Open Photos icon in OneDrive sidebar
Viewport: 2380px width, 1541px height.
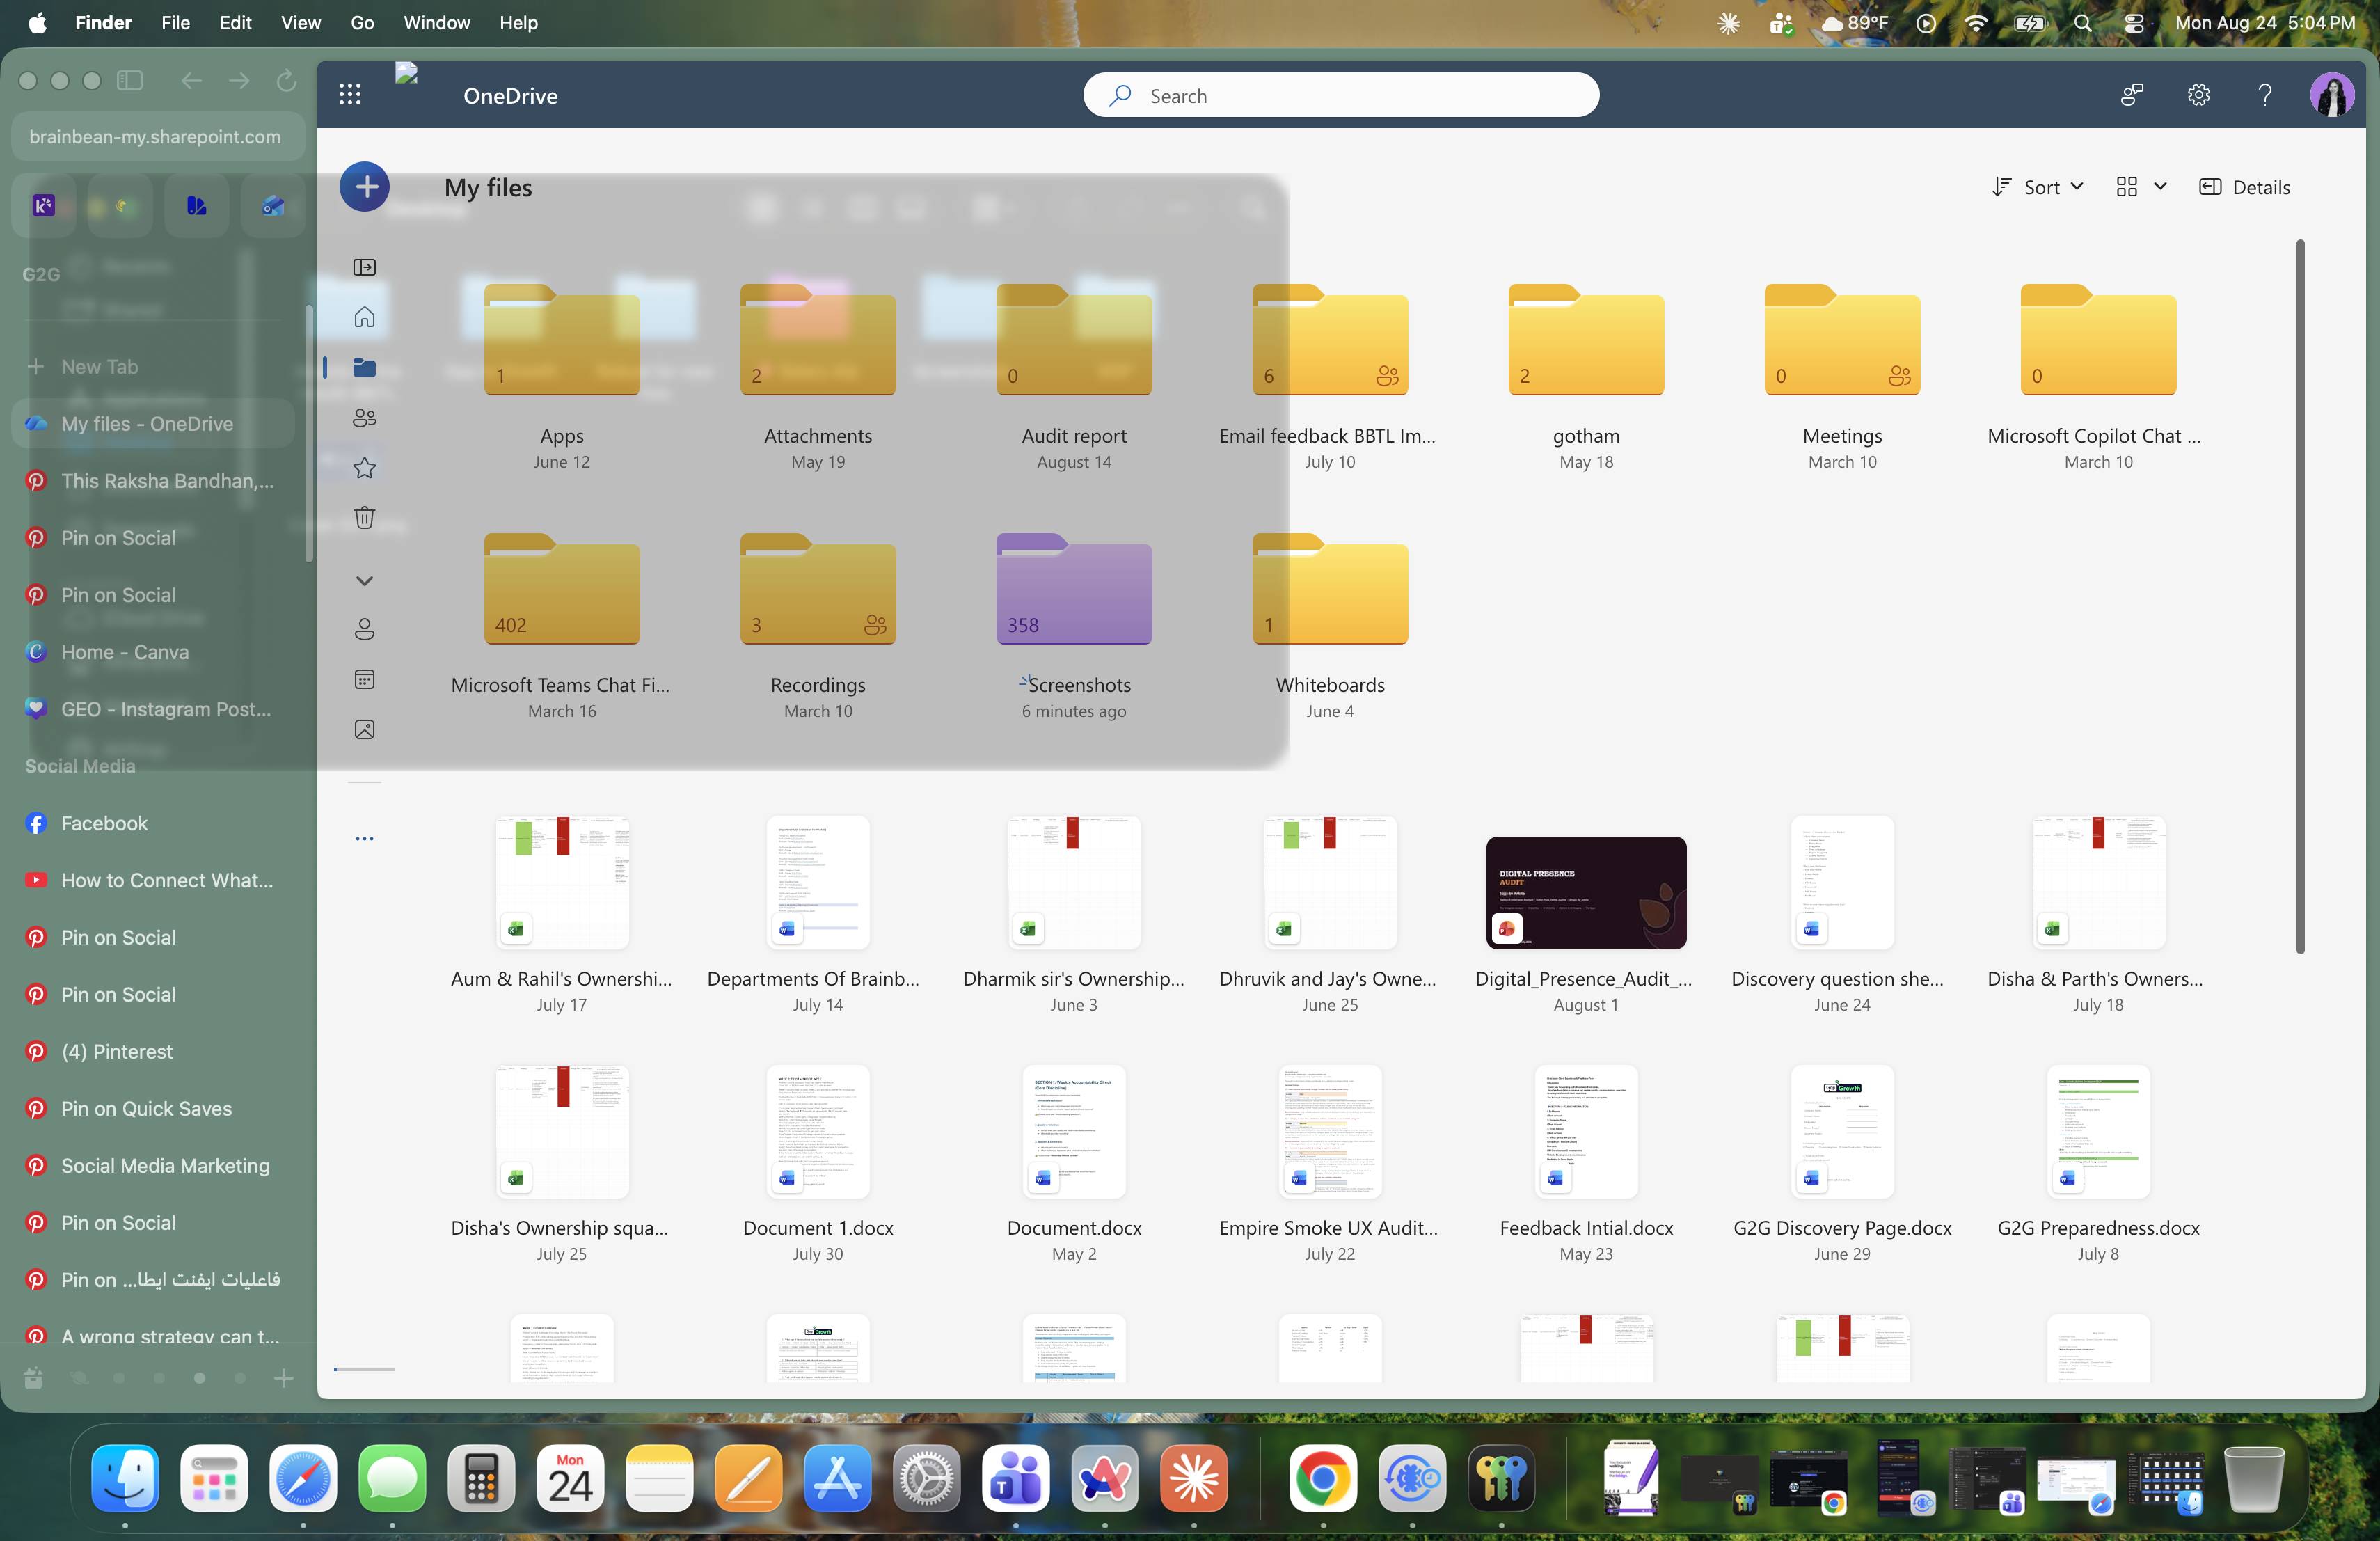[x=365, y=730]
